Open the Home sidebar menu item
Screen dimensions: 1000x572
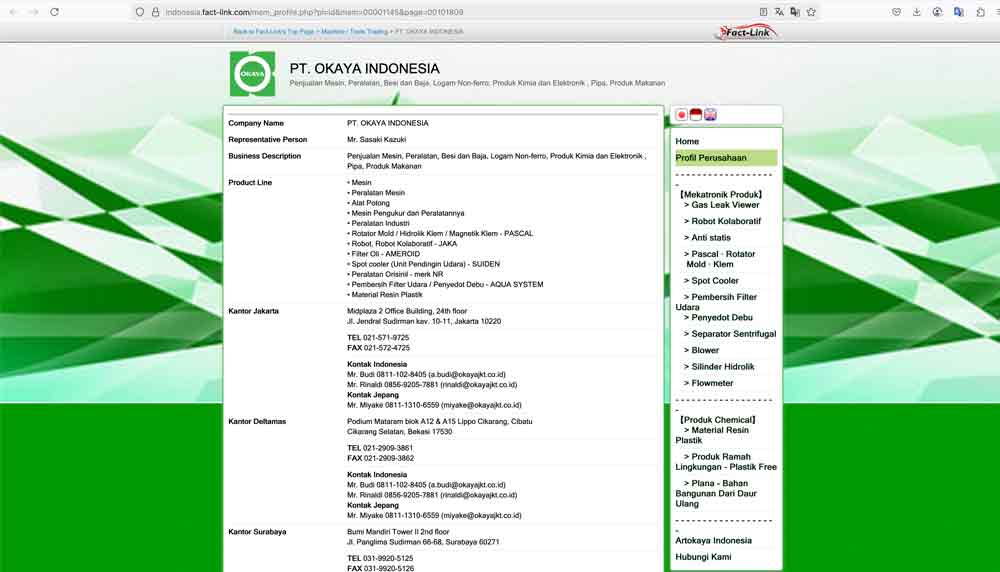click(x=687, y=142)
